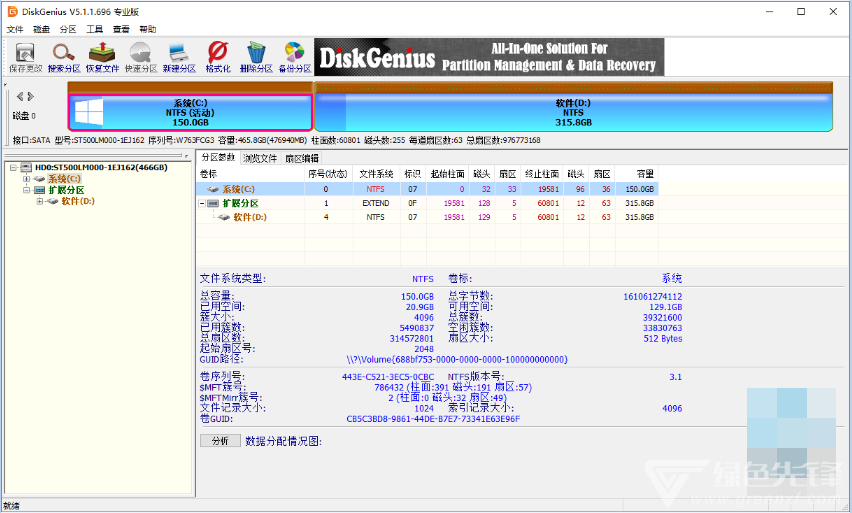This screenshot has width=852, height=513.
Task: Click the DiskGenius banner advertisement
Action: [x=489, y=57]
